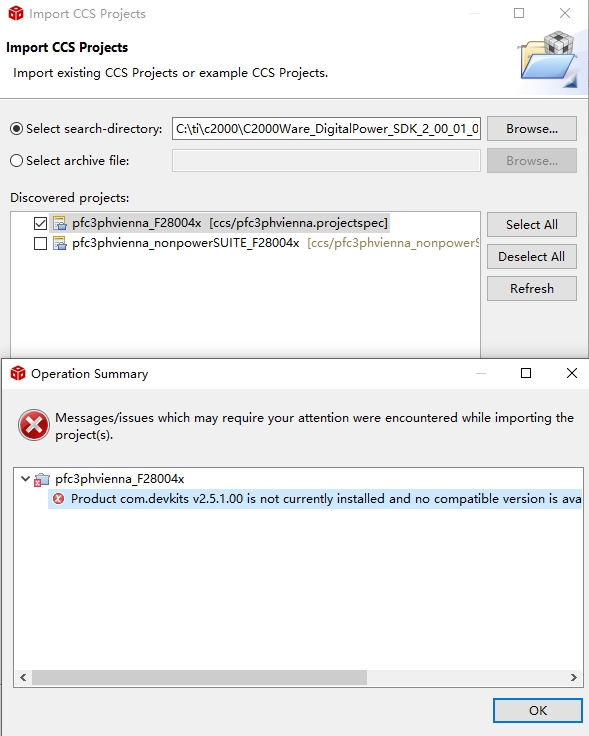589x736 pixels.
Task: Close the Import CCS Projects window
Action: point(565,13)
